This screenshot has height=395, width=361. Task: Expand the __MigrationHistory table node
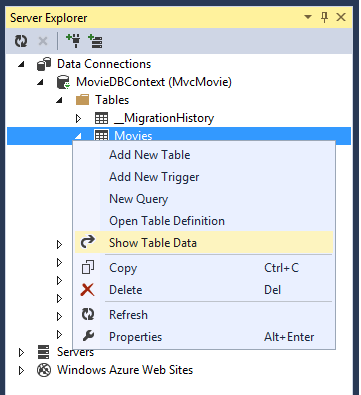coord(78,118)
